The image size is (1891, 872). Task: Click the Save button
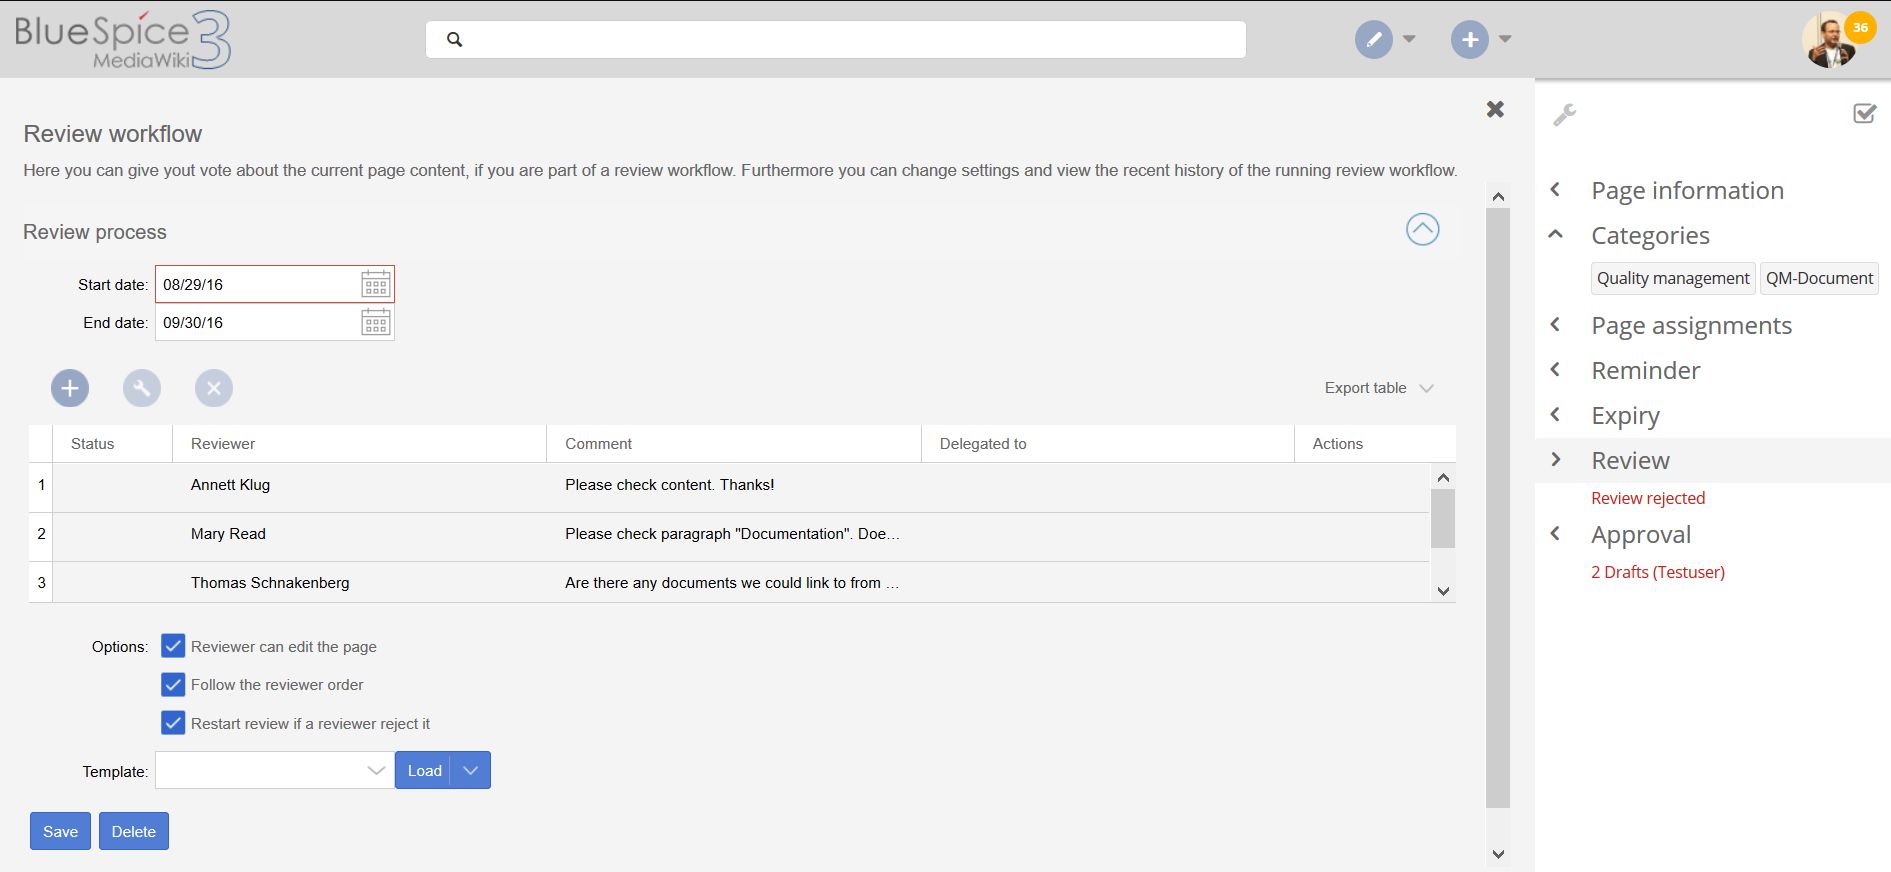[60, 831]
